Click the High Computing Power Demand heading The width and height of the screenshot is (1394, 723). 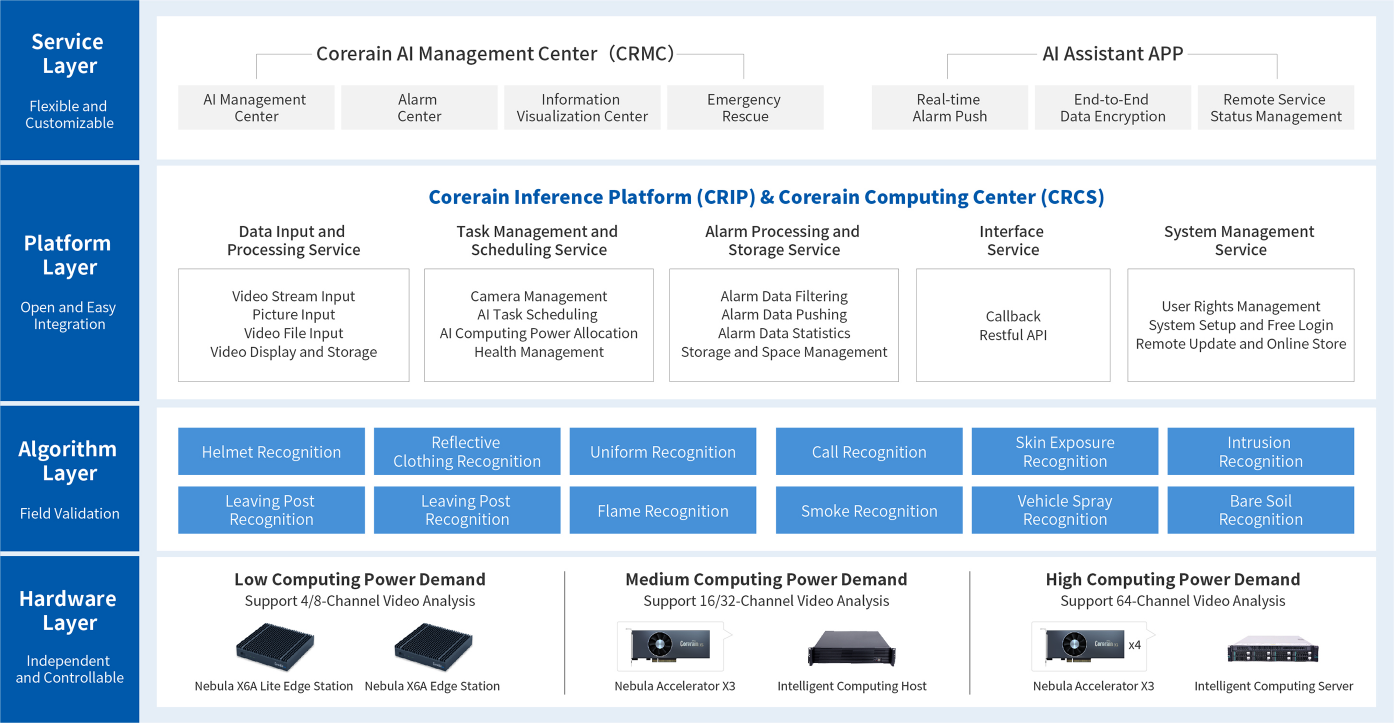click(x=1173, y=579)
